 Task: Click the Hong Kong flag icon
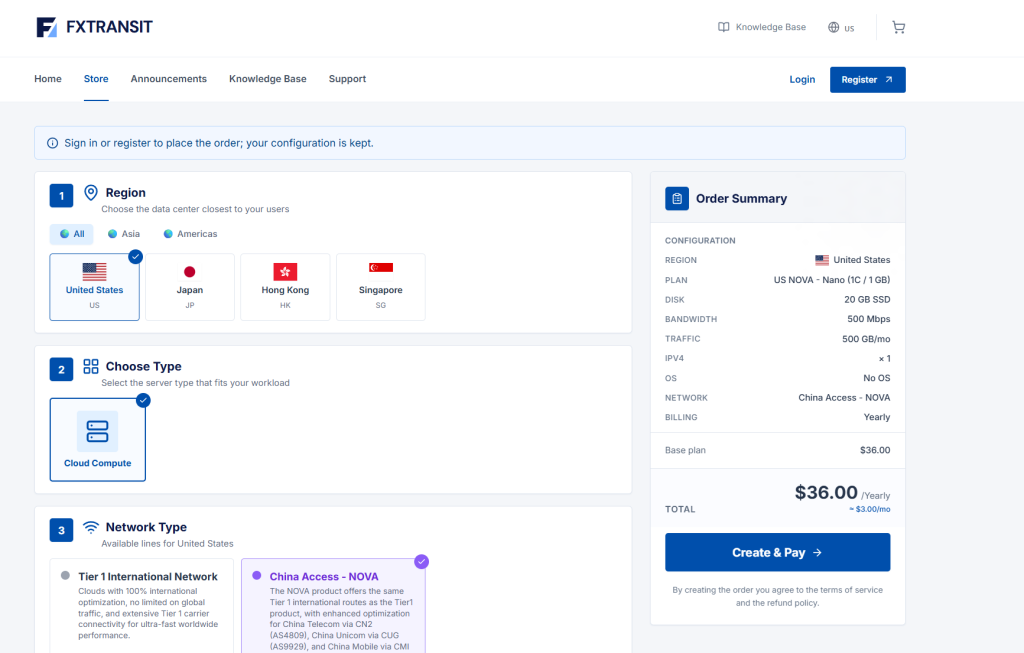tap(285, 272)
